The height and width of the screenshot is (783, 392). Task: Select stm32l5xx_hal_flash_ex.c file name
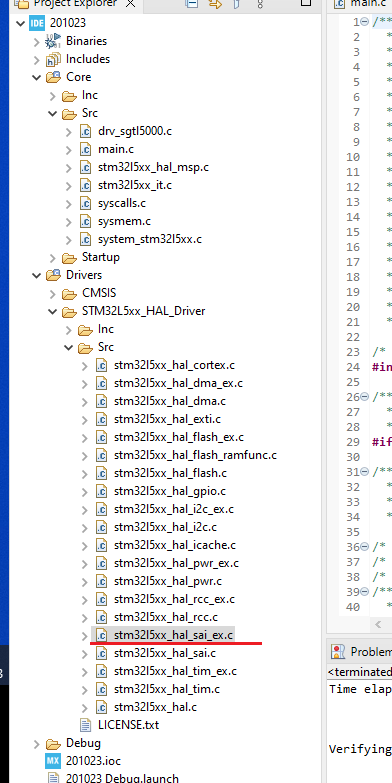tap(179, 437)
